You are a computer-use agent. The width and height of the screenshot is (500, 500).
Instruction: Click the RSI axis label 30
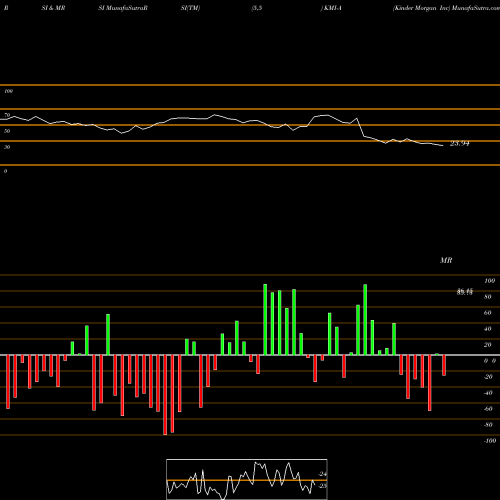[7, 147]
